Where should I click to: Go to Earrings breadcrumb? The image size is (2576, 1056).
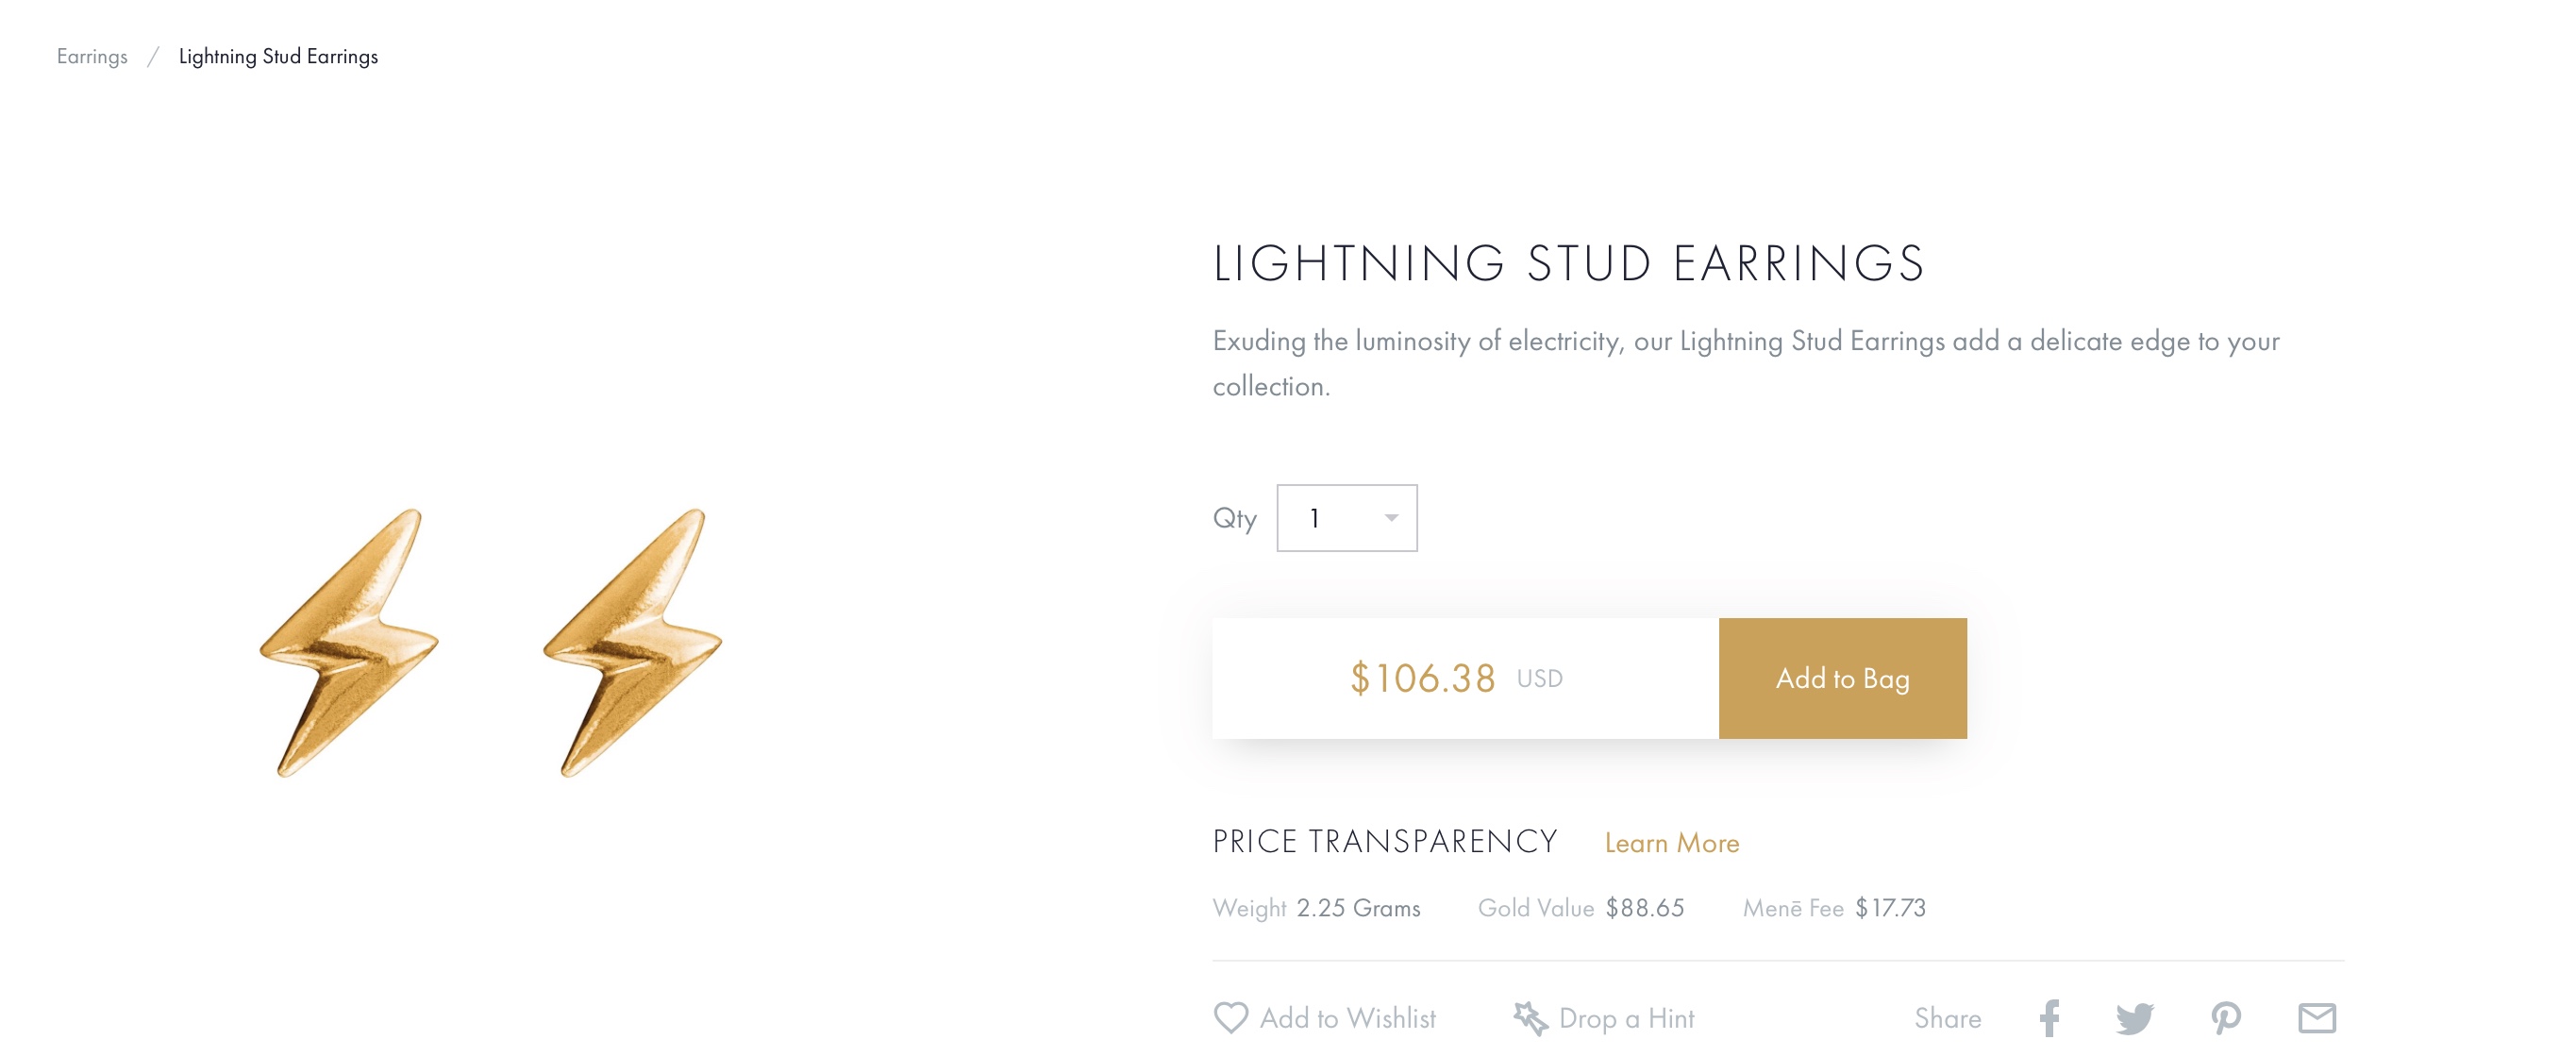92,56
